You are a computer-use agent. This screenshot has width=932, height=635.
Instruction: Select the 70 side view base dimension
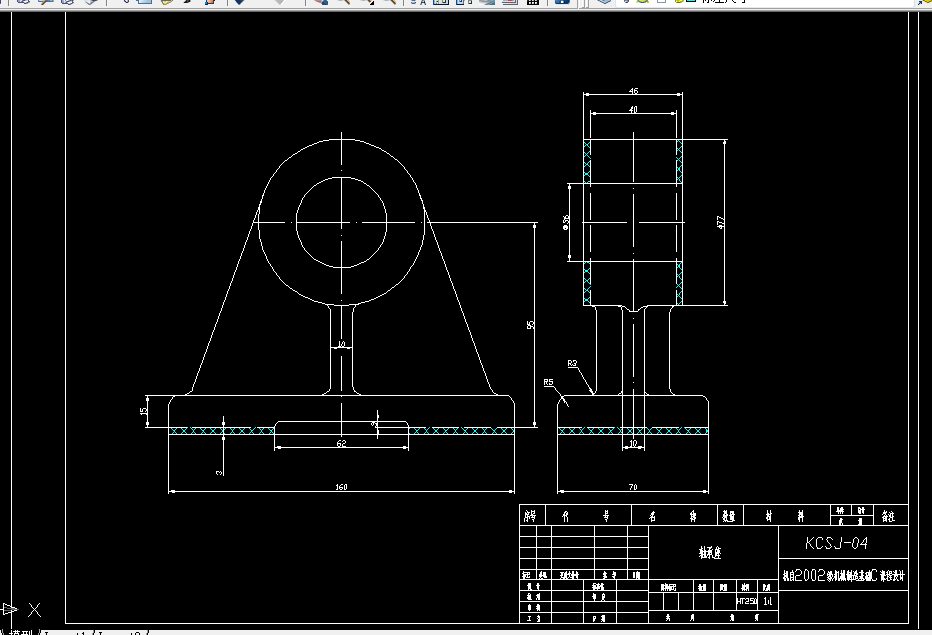point(633,487)
